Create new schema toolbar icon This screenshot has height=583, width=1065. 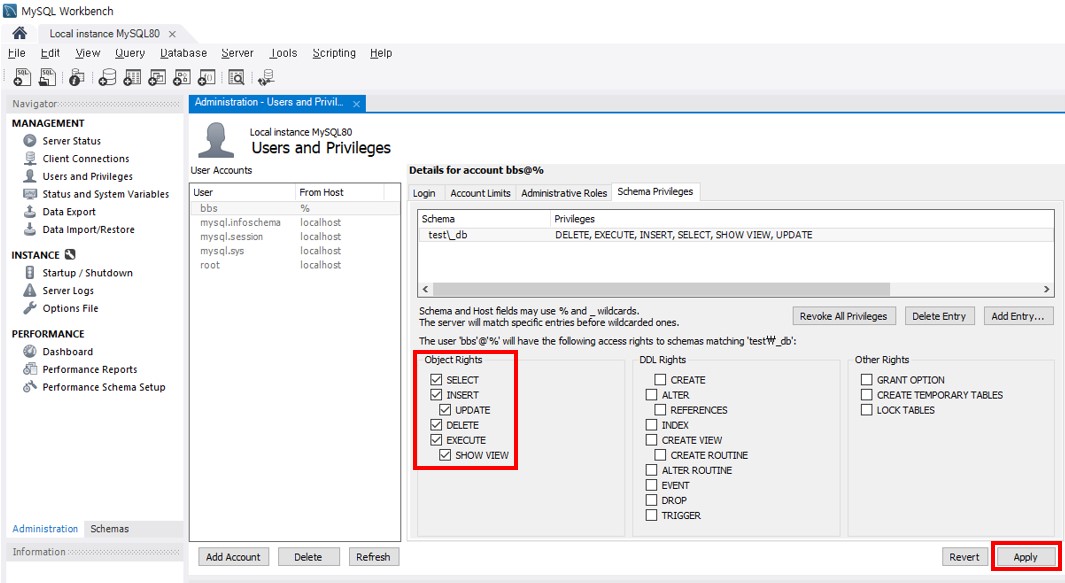[x=107, y=77]
